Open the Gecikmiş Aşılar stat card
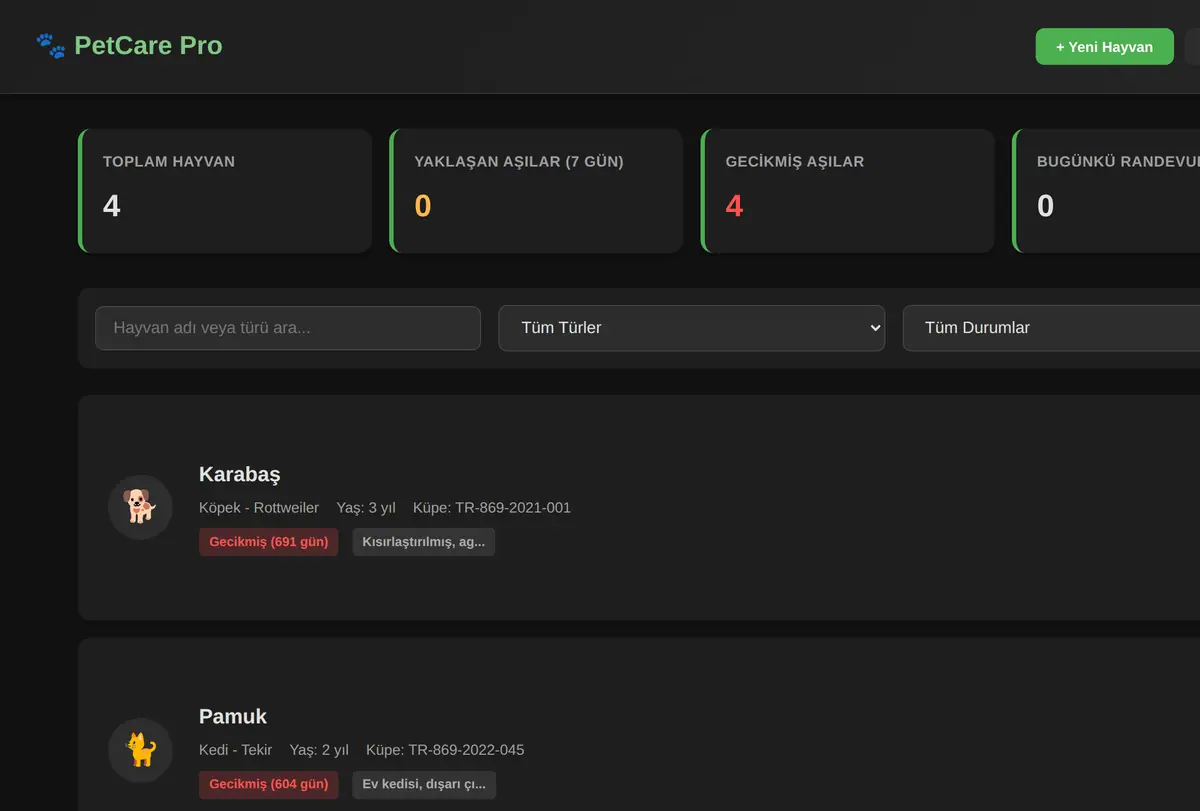Viewport: 1200px width, 811px height. 848,190
